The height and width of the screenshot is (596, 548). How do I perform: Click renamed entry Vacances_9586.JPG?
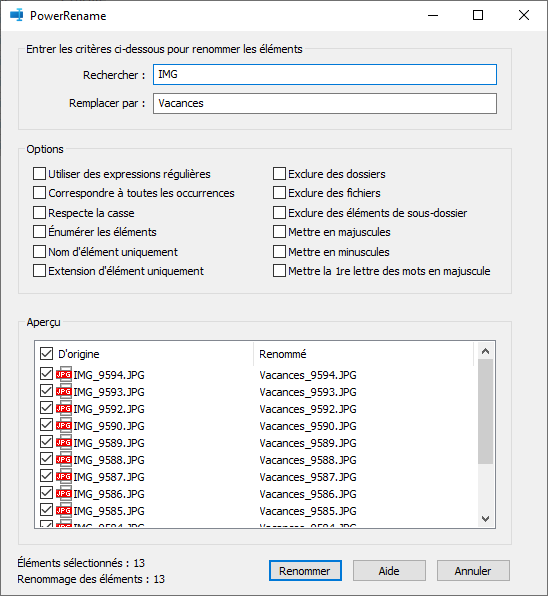(x=308, y=494)
